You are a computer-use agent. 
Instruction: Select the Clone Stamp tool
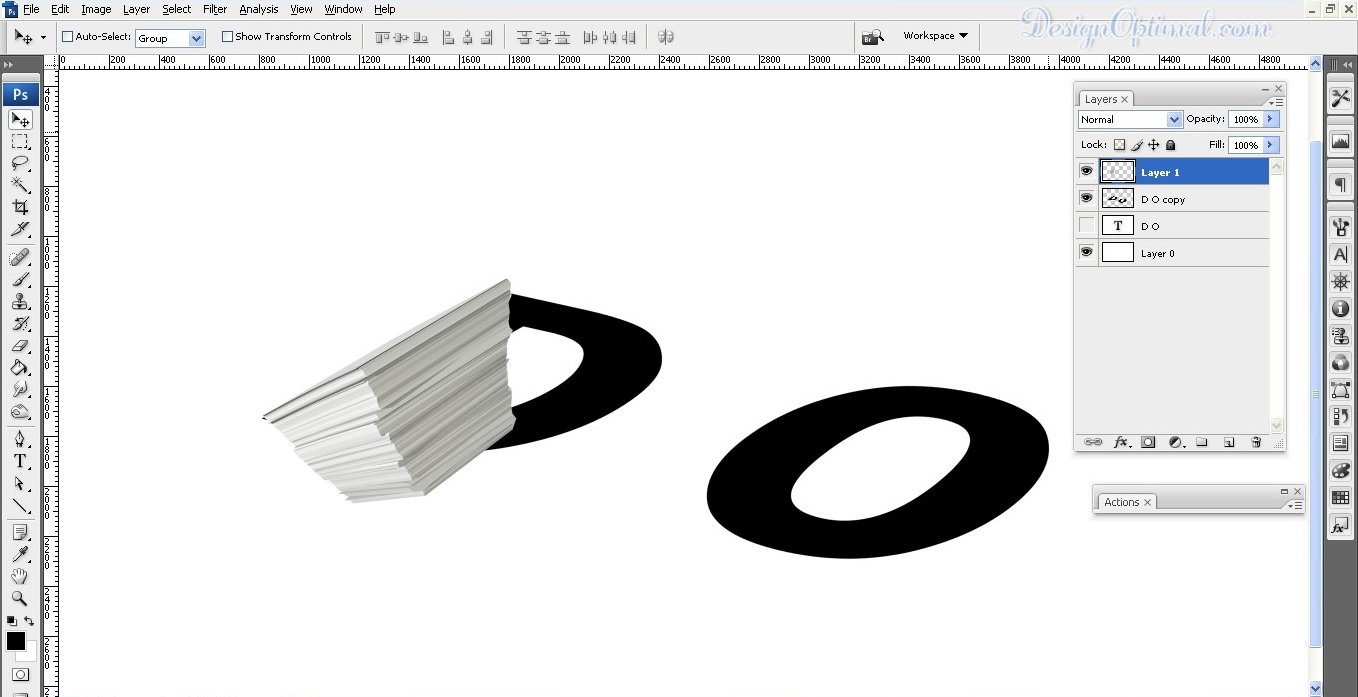[x=20, y=302]
